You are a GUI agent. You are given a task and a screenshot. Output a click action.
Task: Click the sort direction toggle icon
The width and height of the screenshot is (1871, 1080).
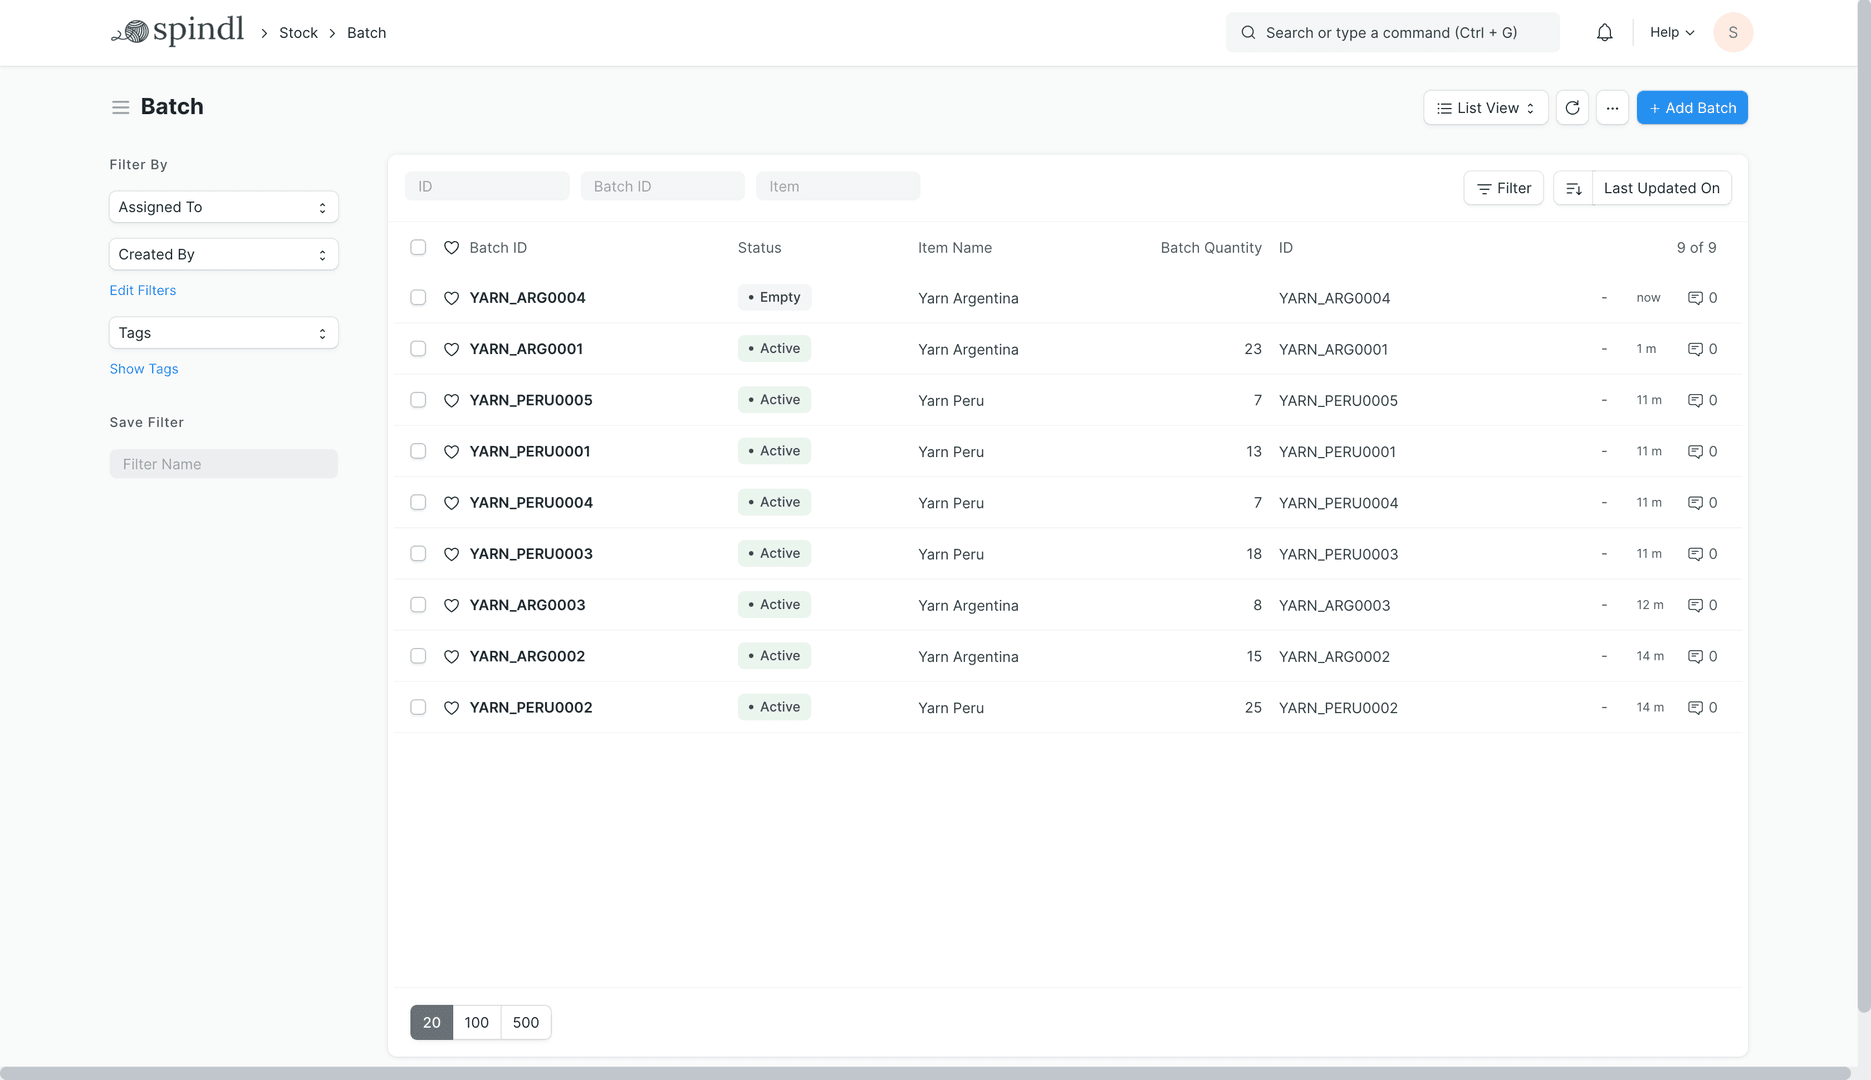point(1573,188)
